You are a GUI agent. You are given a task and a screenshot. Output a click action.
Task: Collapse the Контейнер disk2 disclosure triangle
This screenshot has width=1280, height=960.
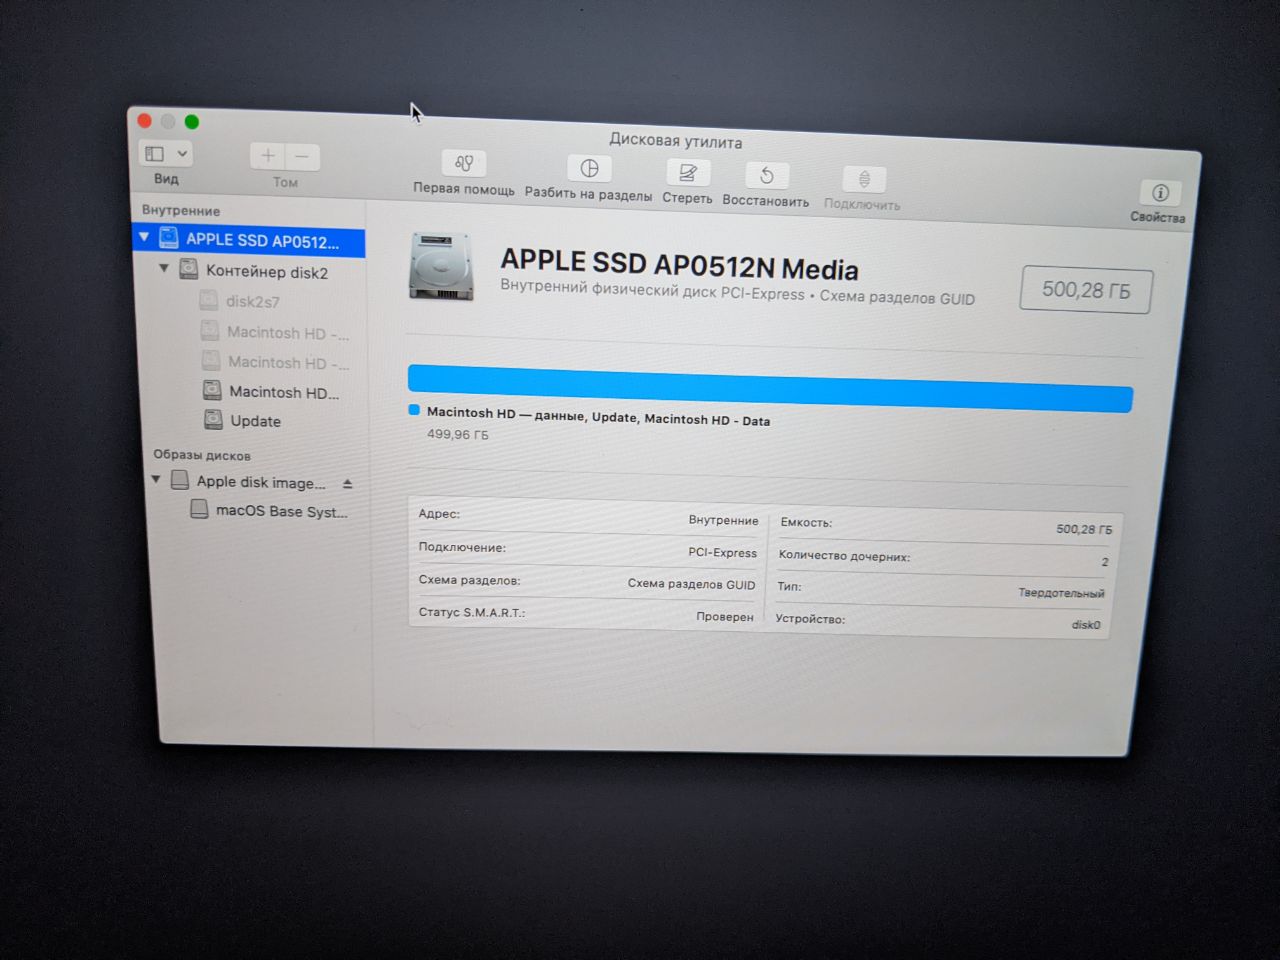[164, 268]
